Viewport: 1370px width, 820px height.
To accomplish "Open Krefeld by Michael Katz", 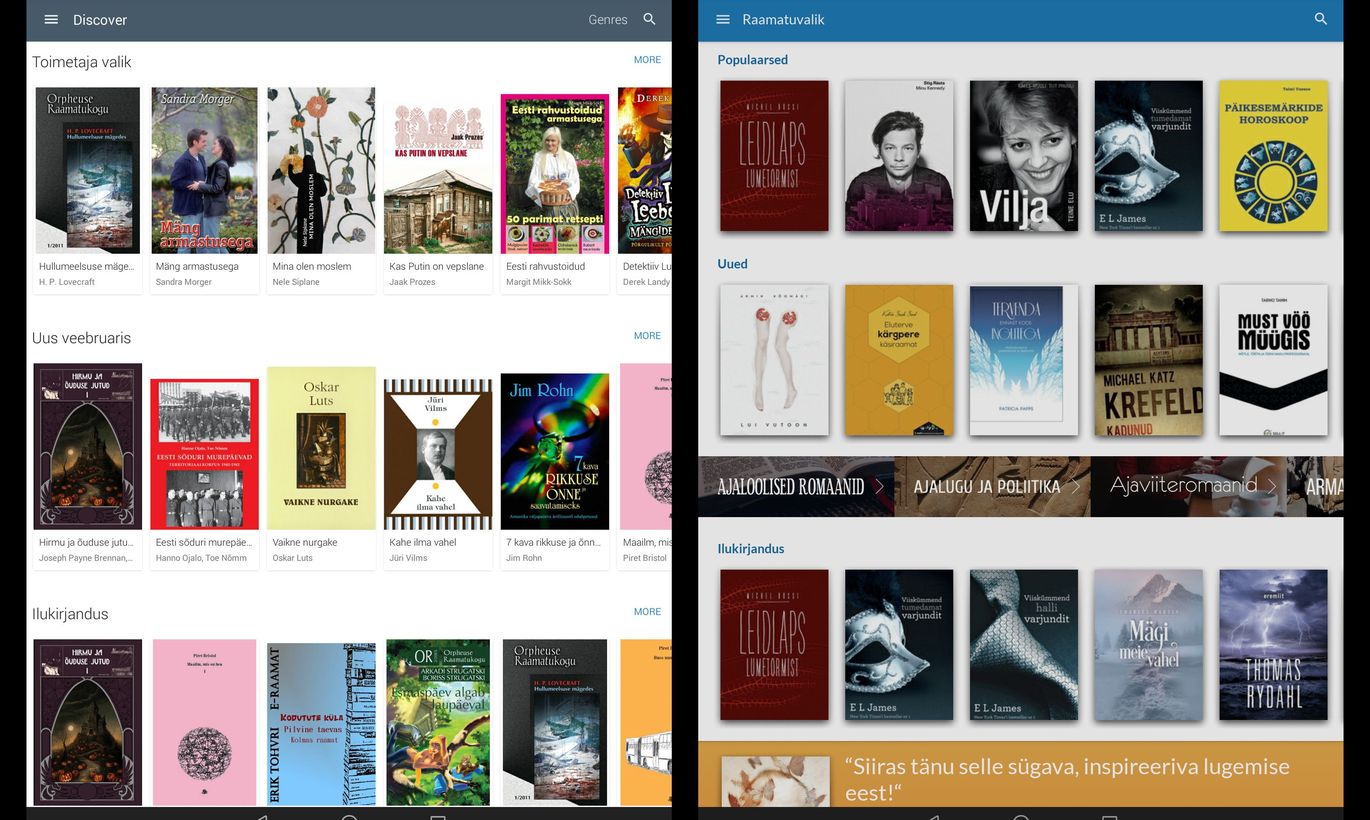I will click(1149, 360).
